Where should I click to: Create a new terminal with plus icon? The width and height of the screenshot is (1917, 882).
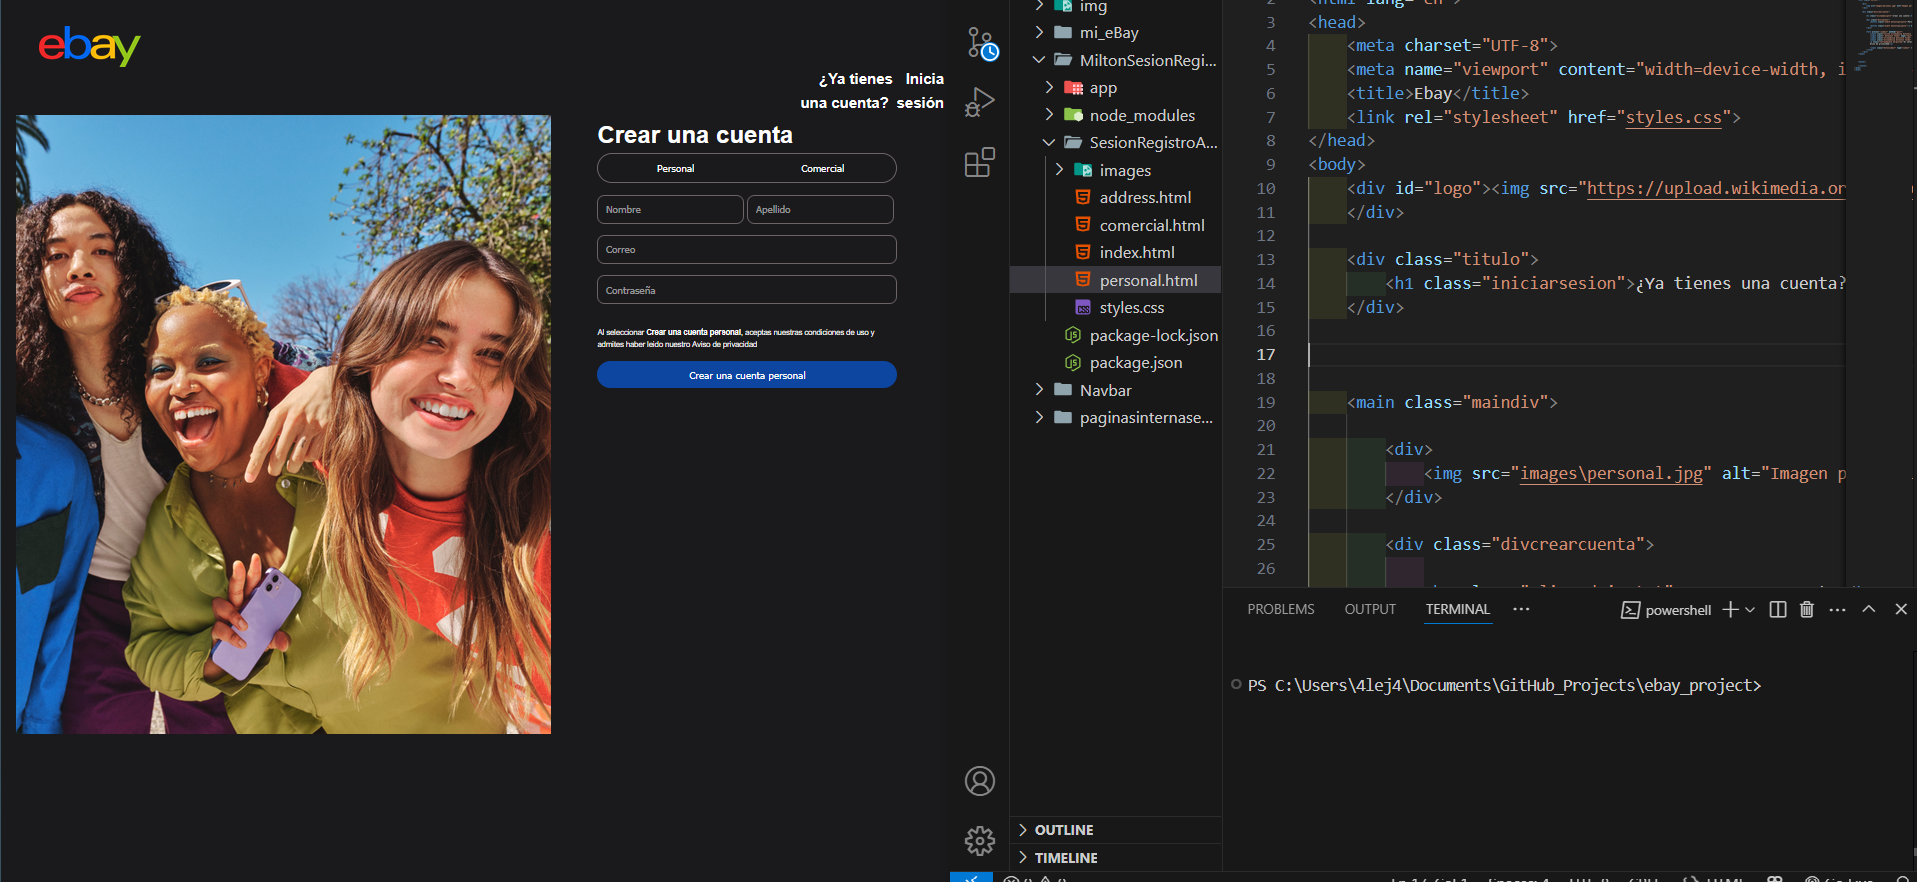[1730, 610]
